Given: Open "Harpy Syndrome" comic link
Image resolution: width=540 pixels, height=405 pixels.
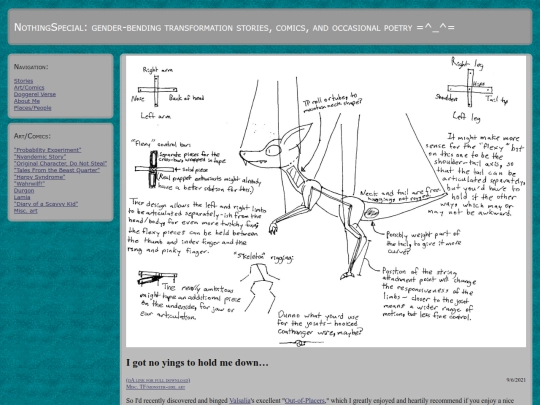Looking at the screenshot, I should pos(40,177).
